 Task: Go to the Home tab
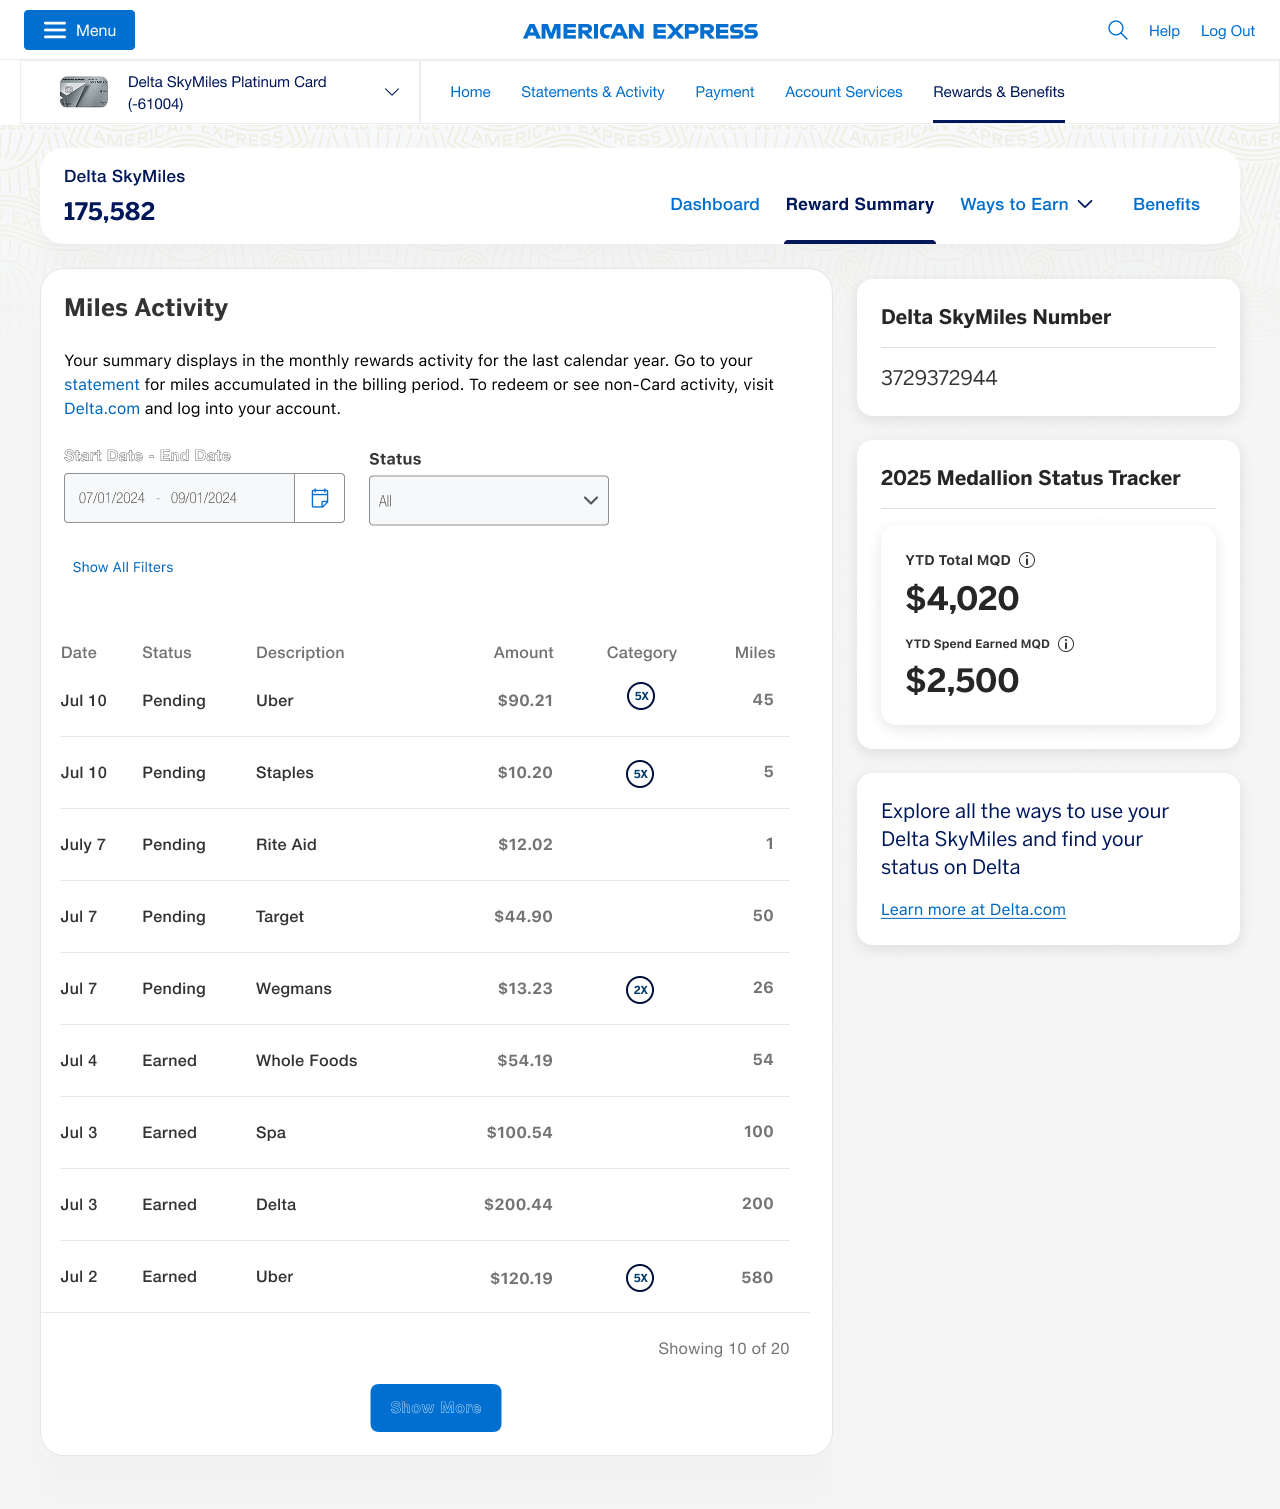[x=470, y=92]
